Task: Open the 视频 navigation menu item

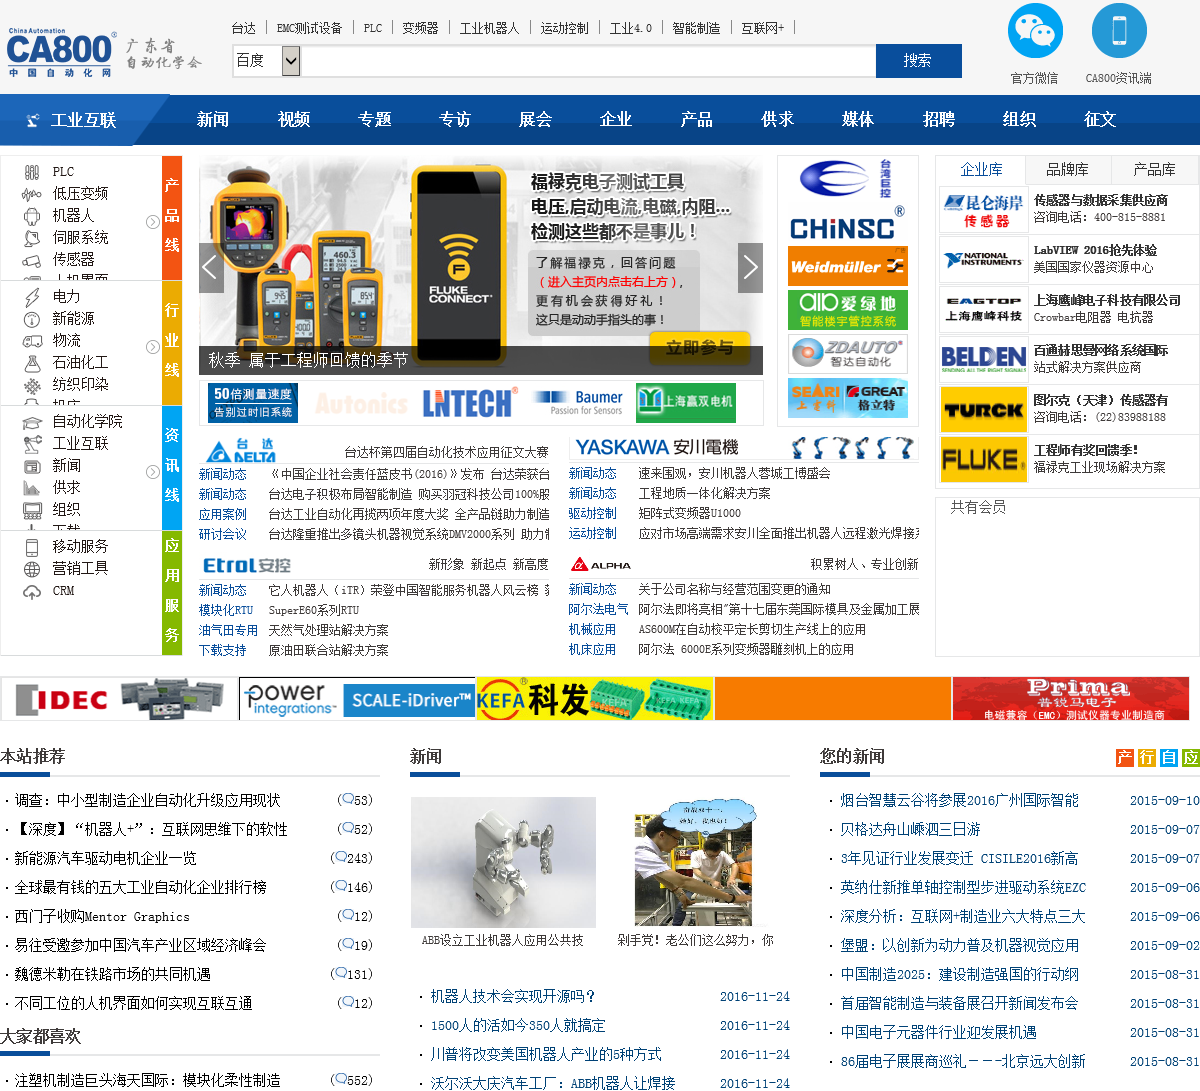Action: [294, 120]
